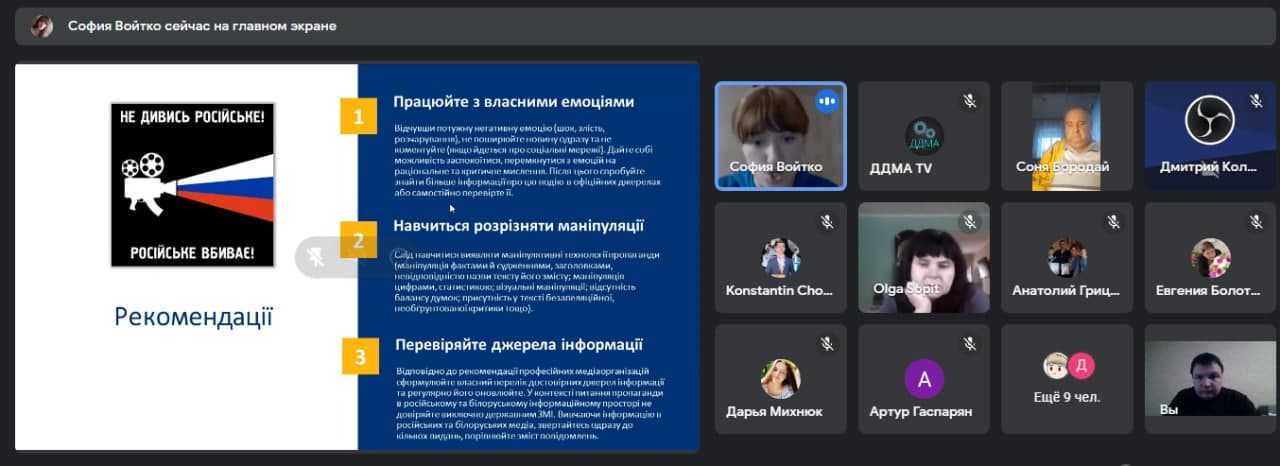
Task: Click the muted mic icon on Olga Sopit's tile
Action: pos(969,222)
